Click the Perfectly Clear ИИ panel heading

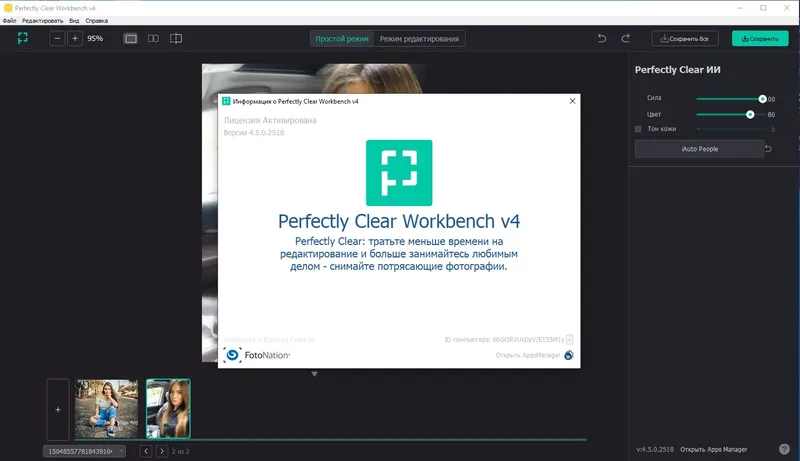[x=678, y=70]
